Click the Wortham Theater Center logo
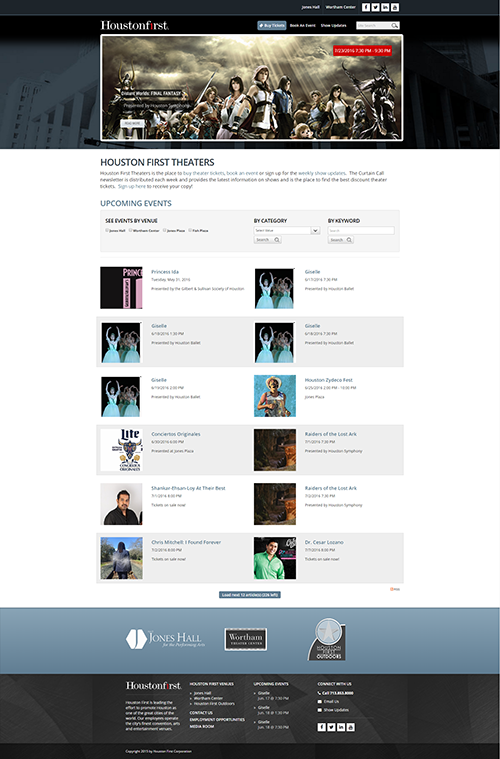This screenshot has height=759, width=500. click(x=245, y=639)
